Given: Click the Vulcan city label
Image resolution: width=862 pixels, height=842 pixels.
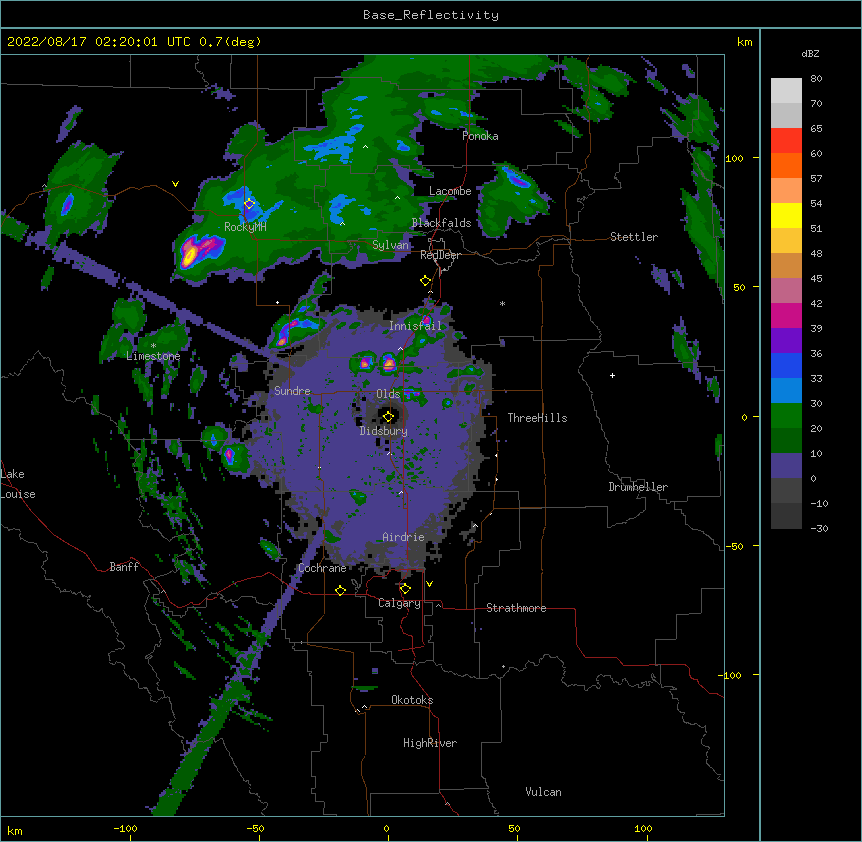Looking at the screenshot, I should (x=543, y=792).
